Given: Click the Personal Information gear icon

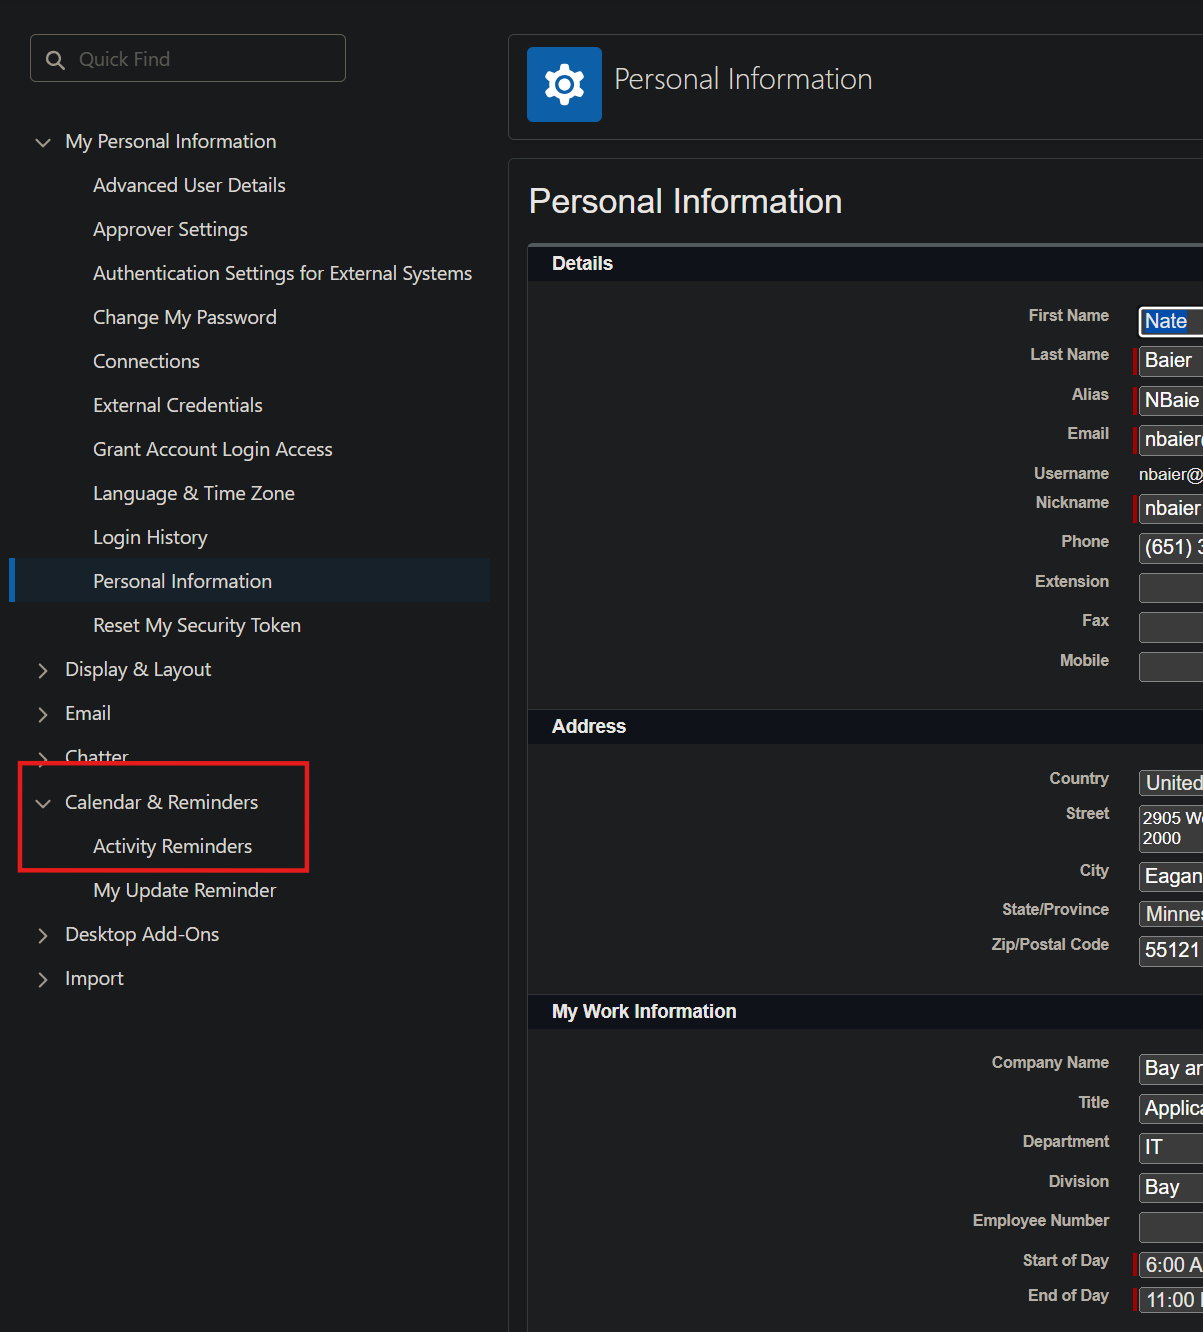Looking at the screenshot, I should (x=564, y=84).
